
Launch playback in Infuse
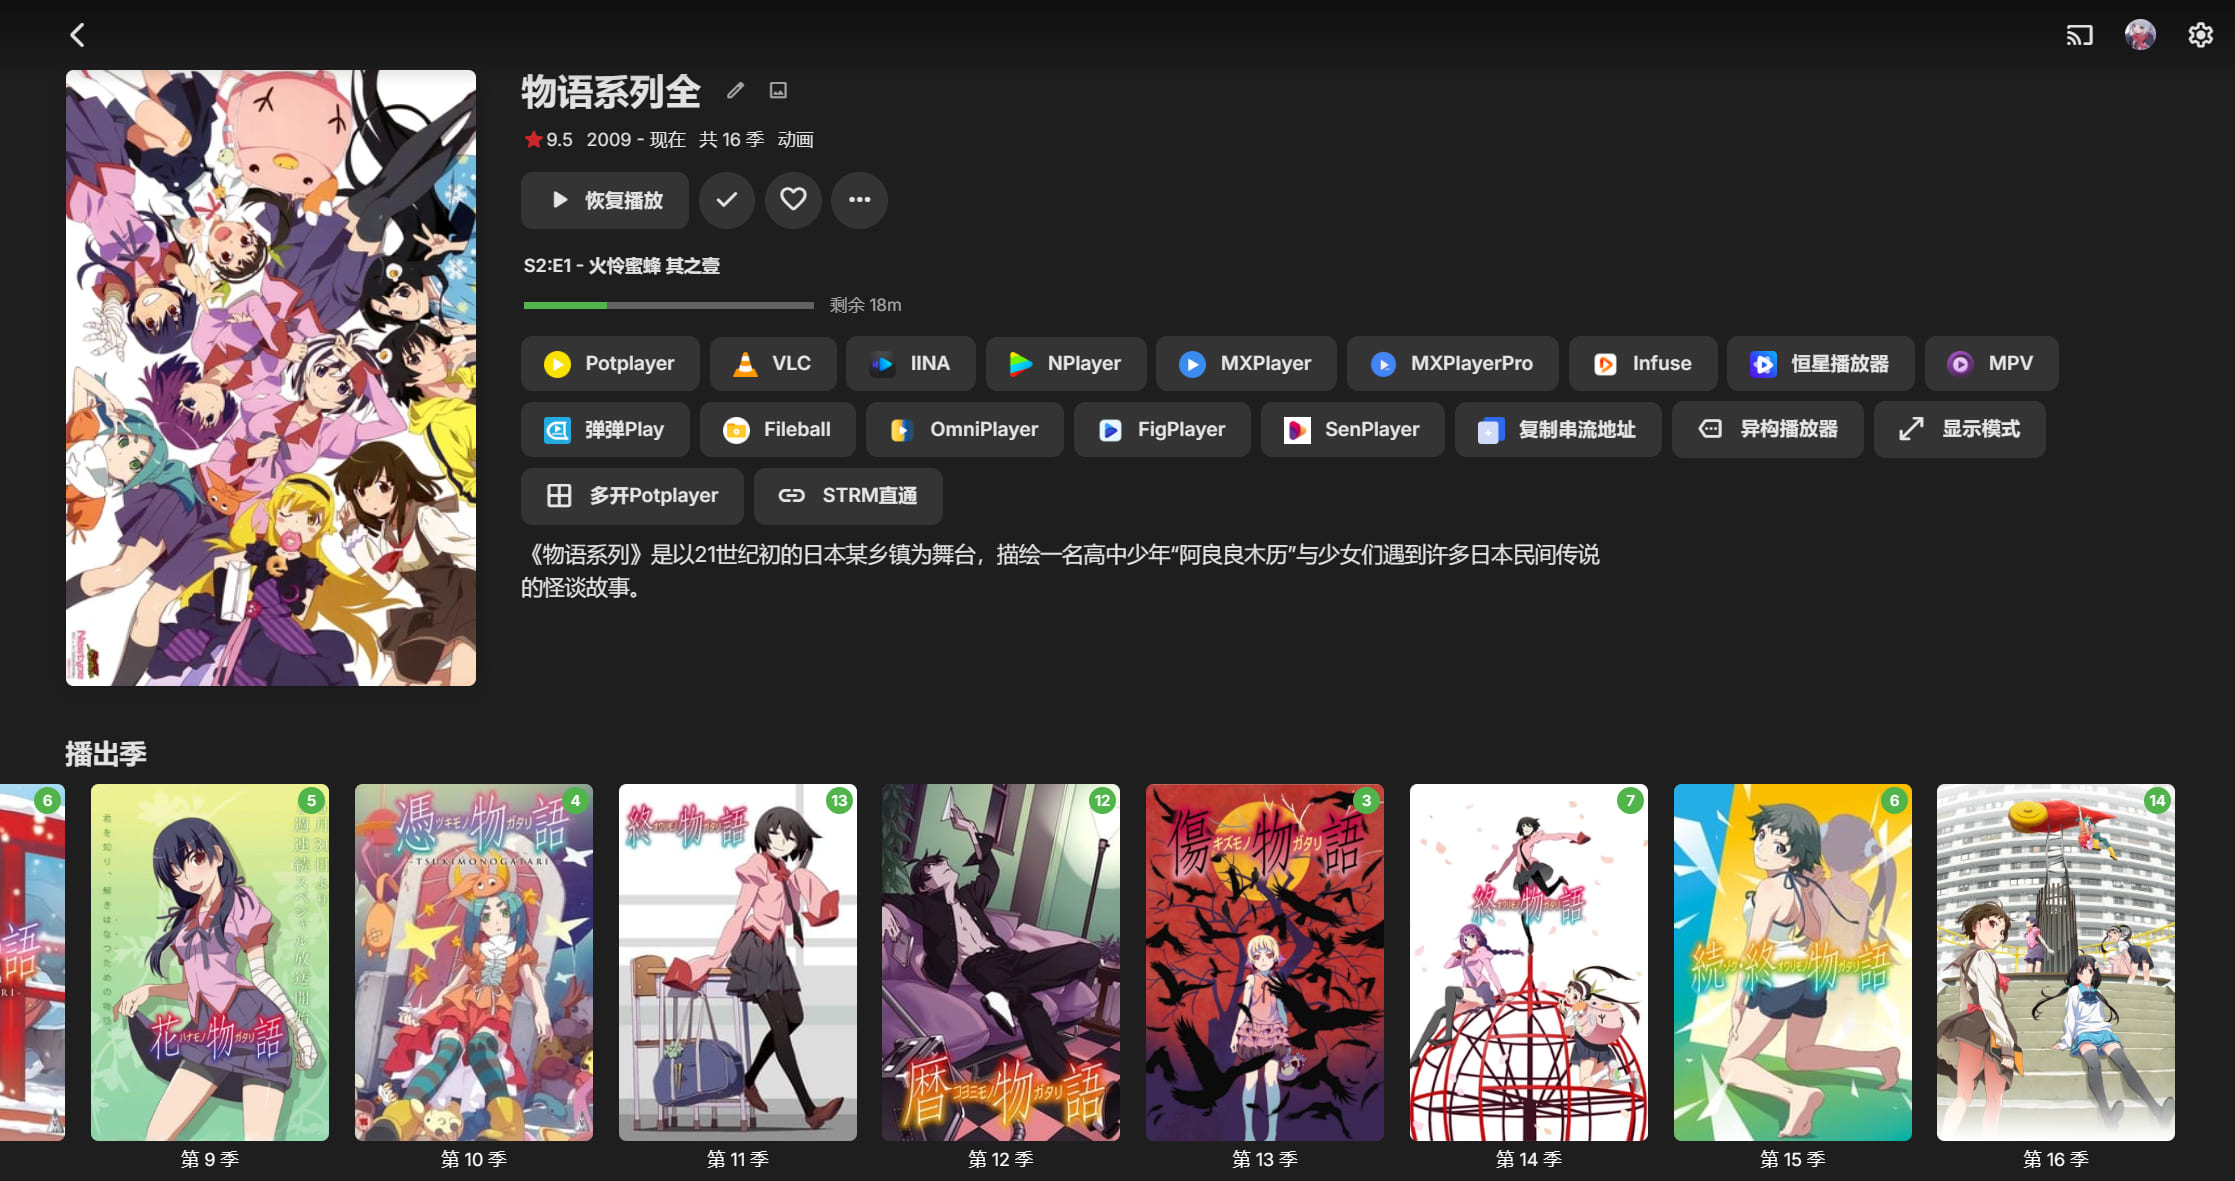tap(1643, 363)
